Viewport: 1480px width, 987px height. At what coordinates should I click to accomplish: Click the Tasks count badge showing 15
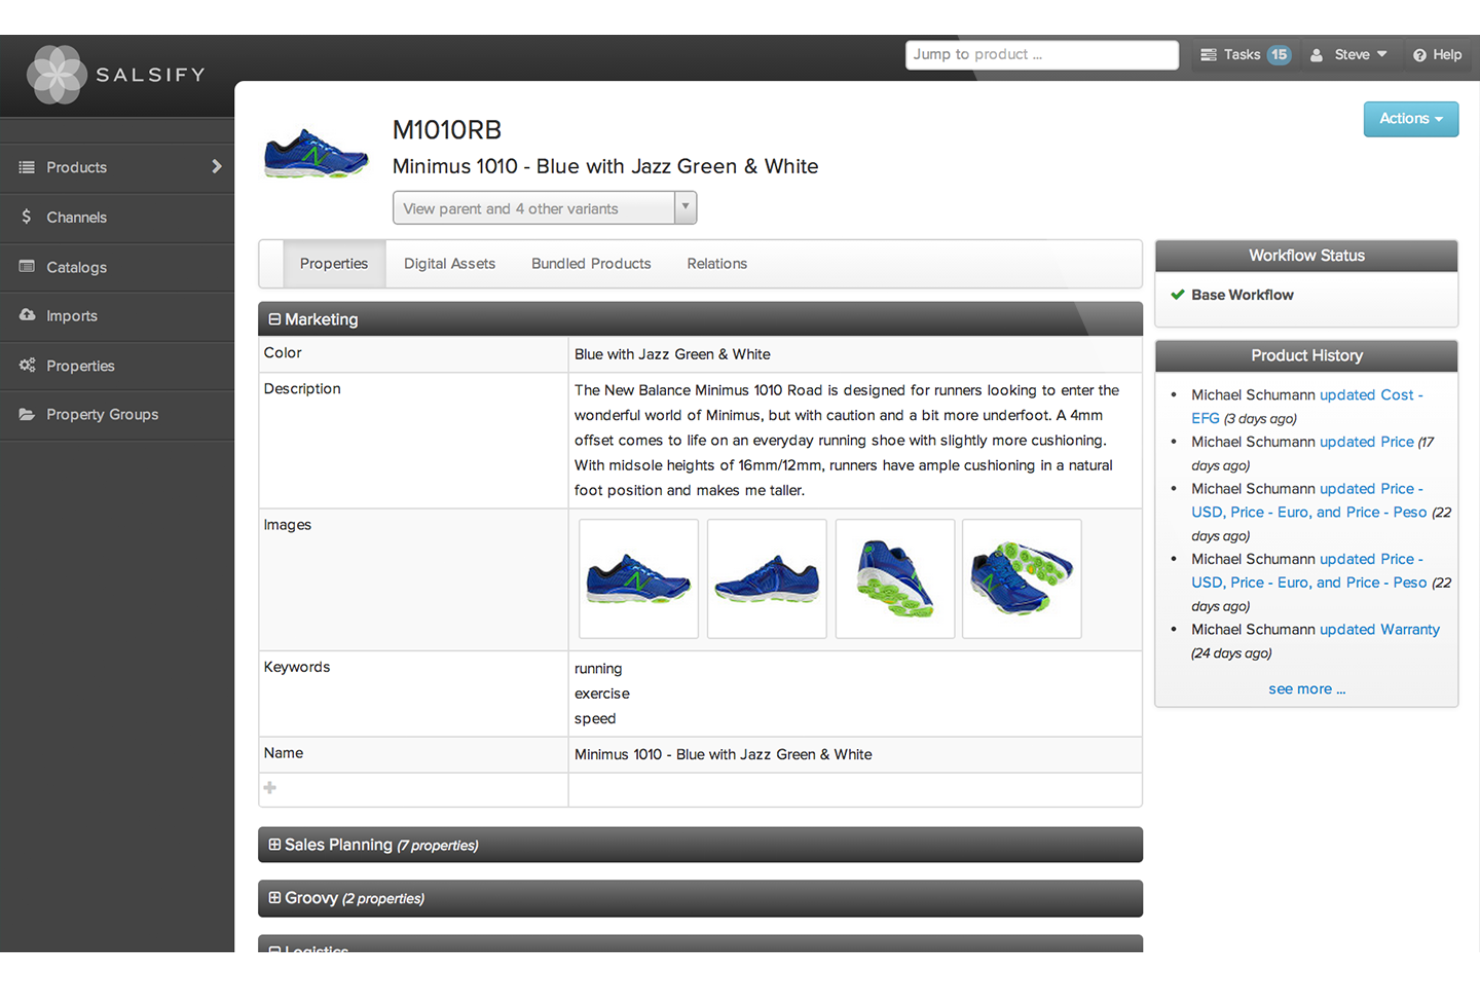(x=1279, y=55)
